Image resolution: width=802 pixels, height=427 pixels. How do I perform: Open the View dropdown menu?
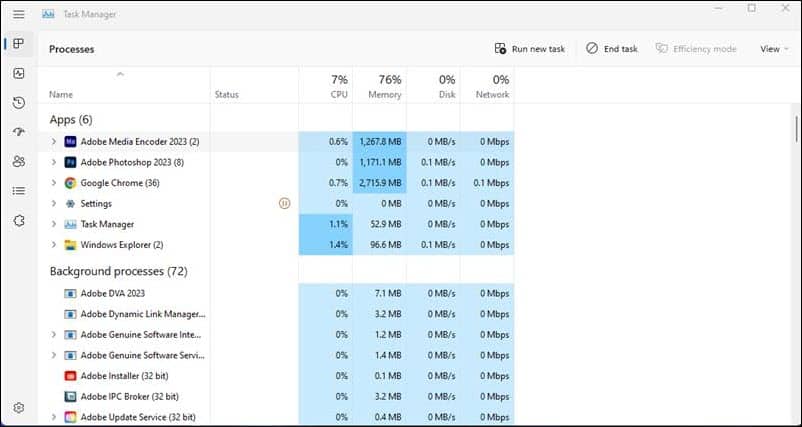point(774,49)
